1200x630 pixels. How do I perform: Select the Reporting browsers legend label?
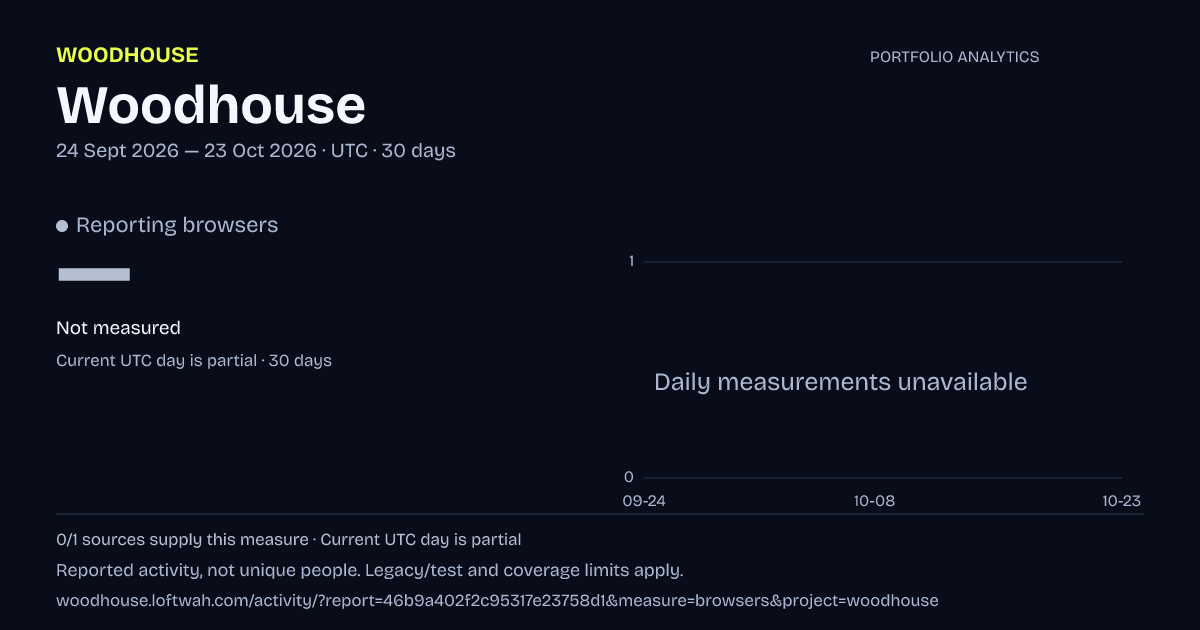(x=177, y=225)
